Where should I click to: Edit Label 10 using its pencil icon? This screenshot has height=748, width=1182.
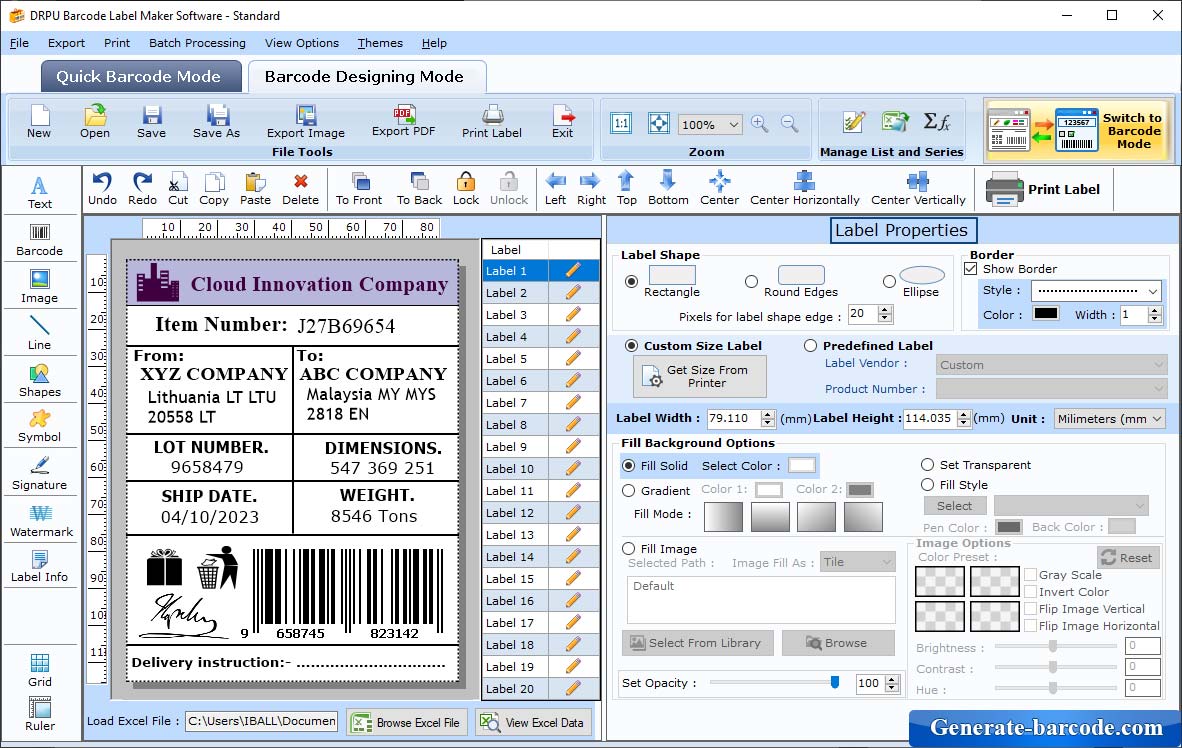tap(573, 468)
